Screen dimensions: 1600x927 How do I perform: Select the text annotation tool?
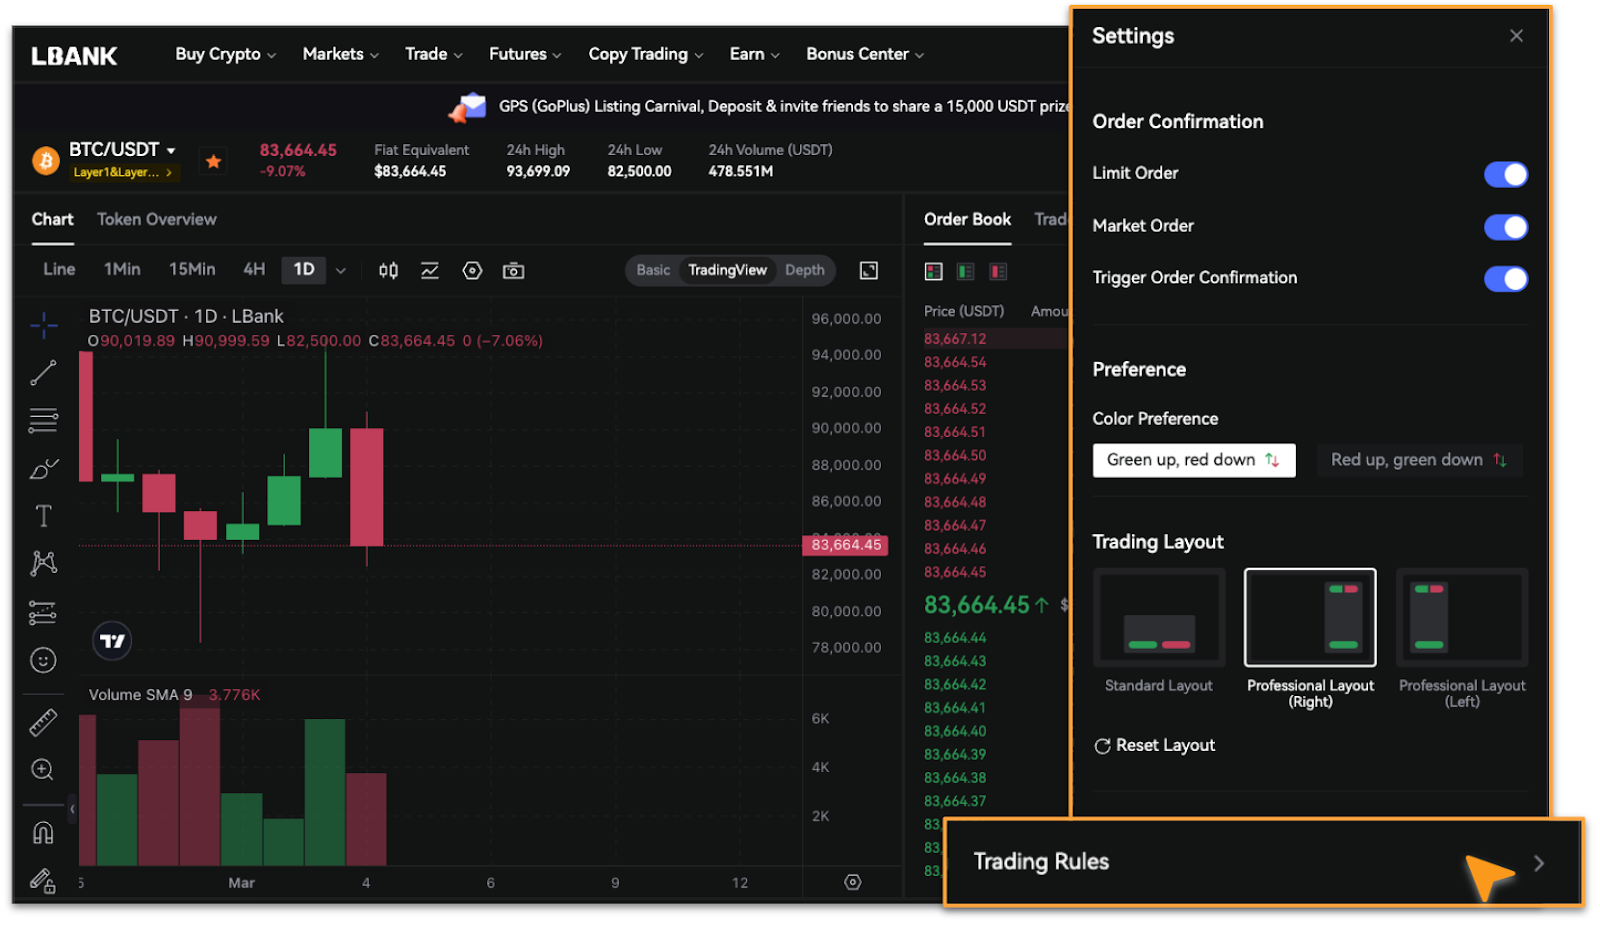click(43, 516)
